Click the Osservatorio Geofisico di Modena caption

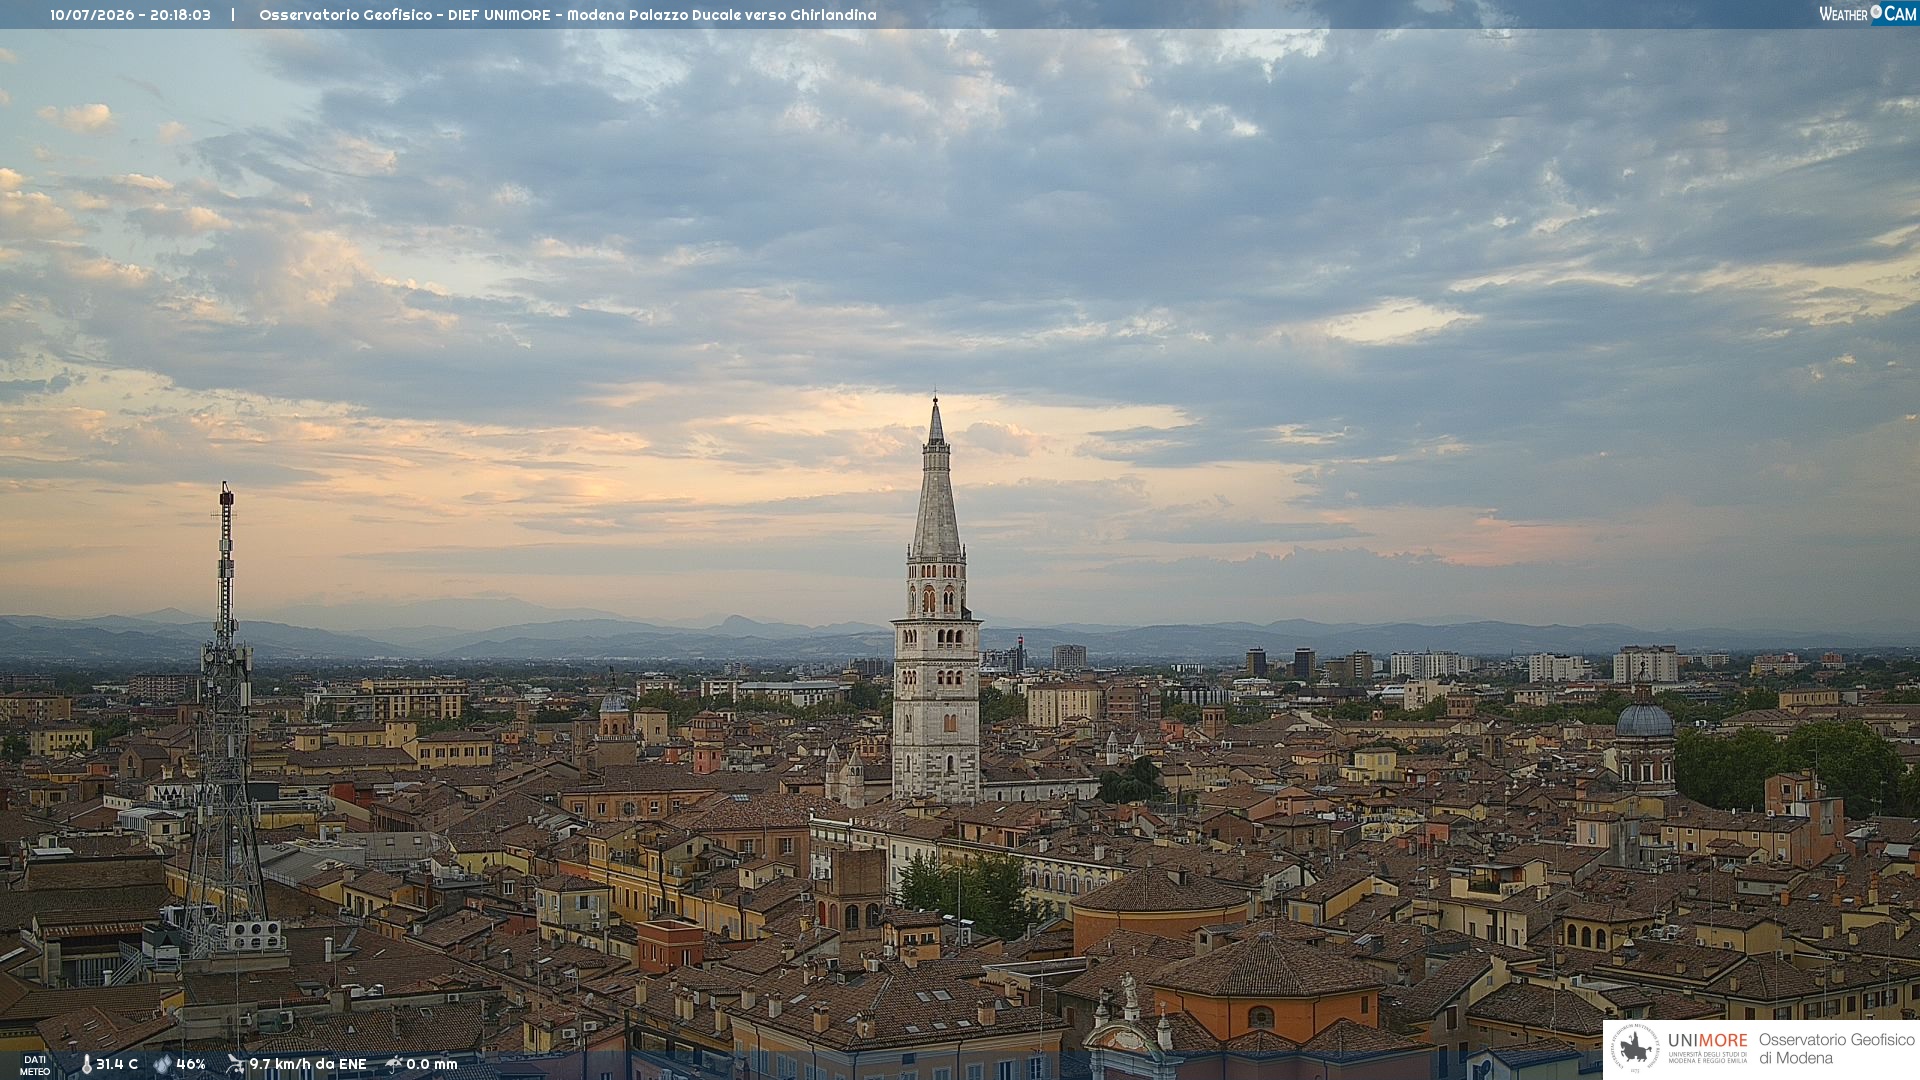(1836, 1049)
